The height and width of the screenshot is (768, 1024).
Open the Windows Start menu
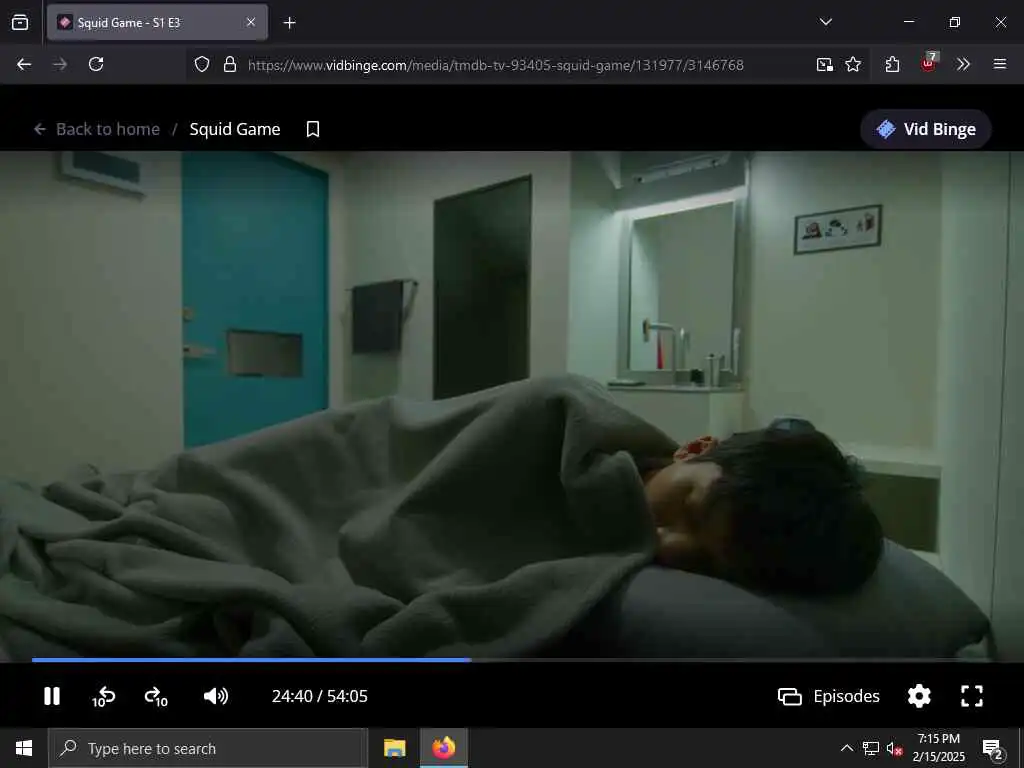tap(24, 748)
